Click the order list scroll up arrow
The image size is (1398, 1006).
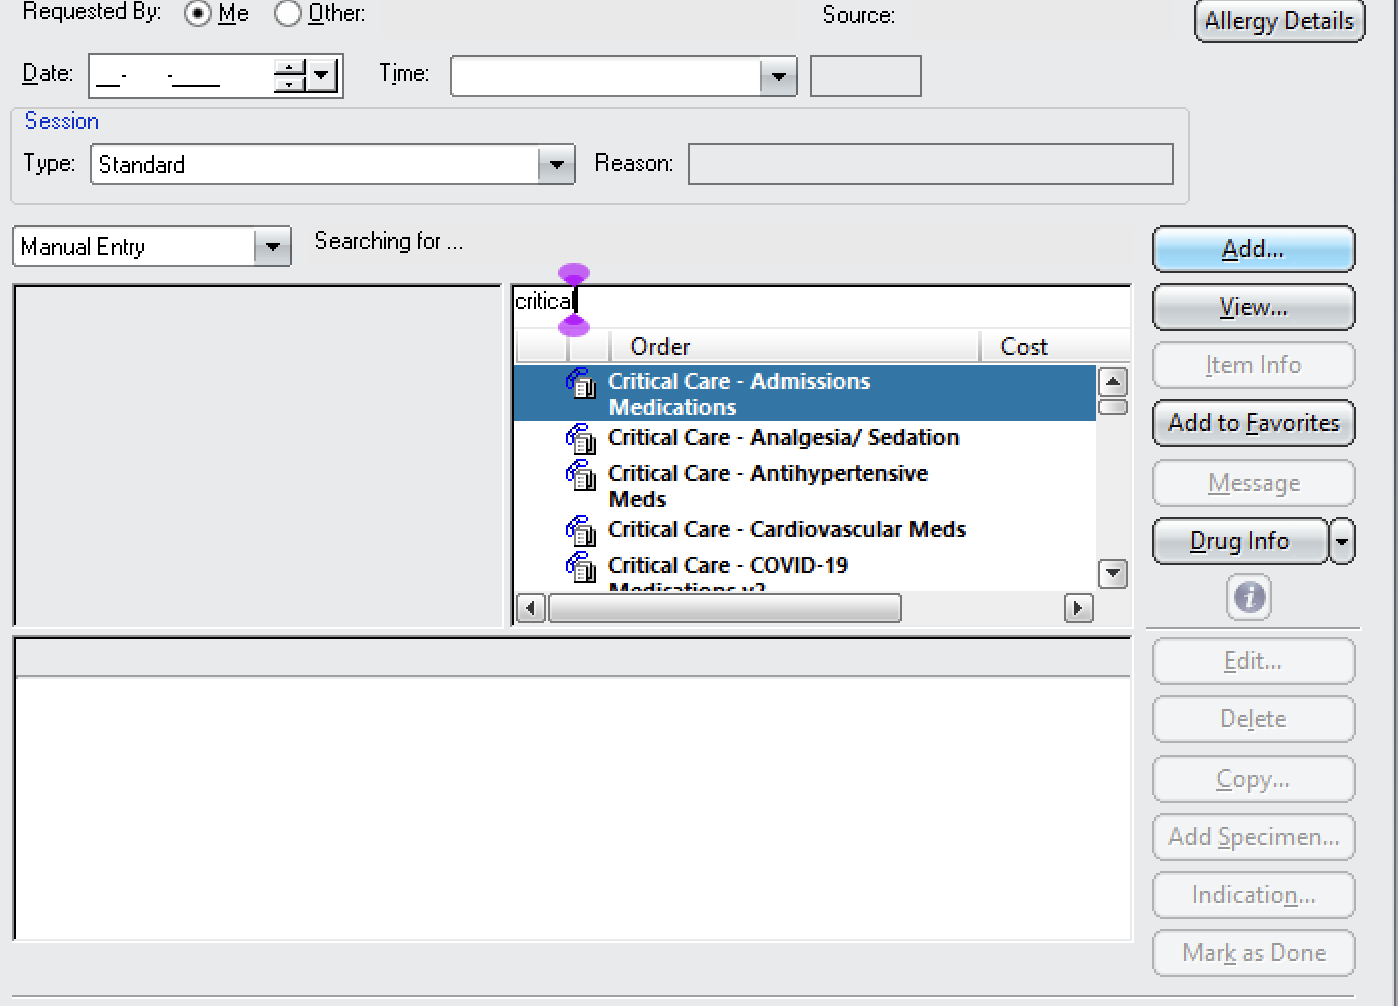coord(1113,382)
